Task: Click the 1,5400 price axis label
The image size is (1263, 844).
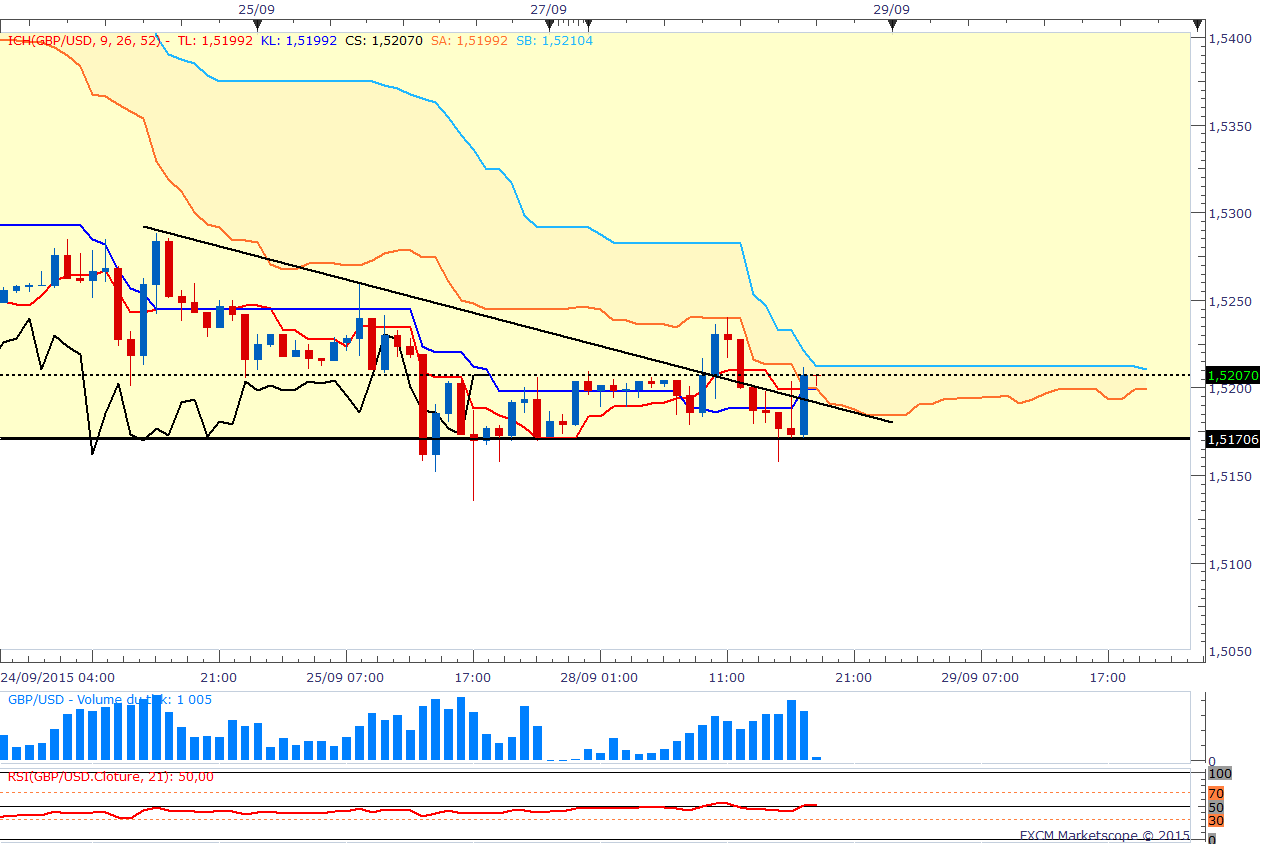Action: click(1229, 38)
